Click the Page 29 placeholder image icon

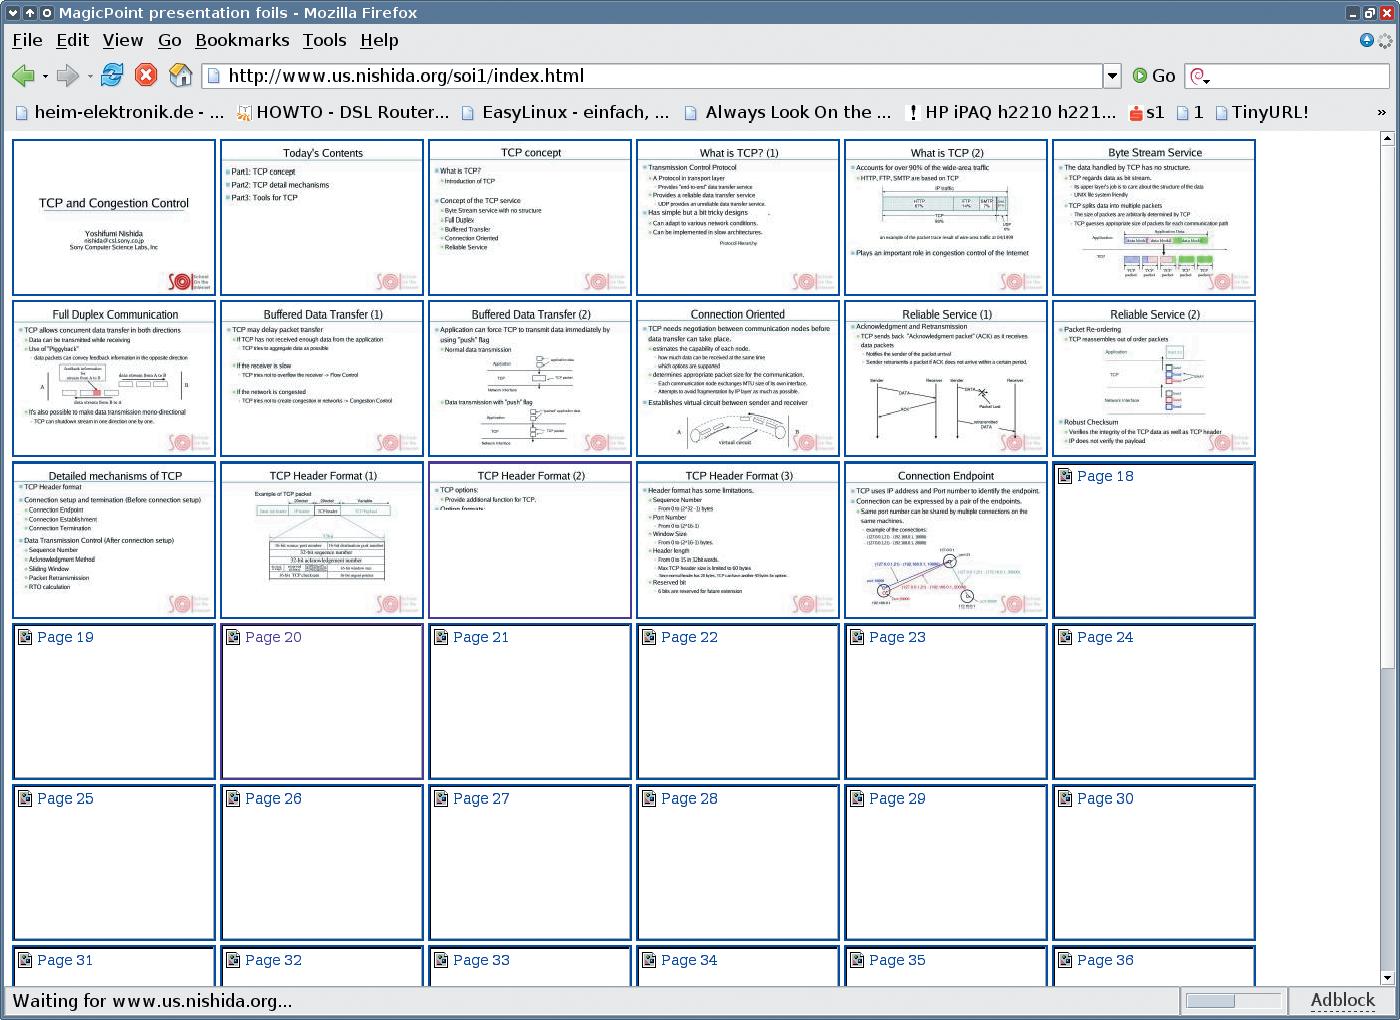click(857, 798)
